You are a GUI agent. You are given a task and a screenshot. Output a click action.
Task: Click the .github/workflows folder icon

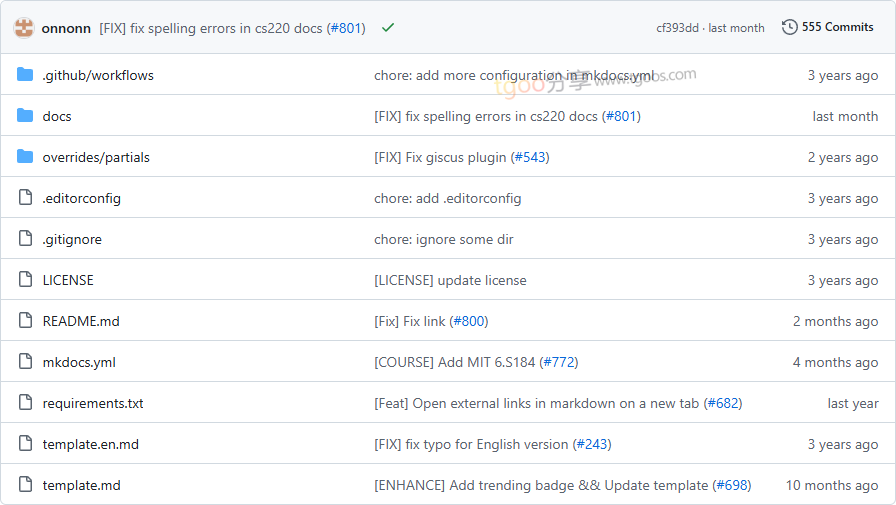25,75
